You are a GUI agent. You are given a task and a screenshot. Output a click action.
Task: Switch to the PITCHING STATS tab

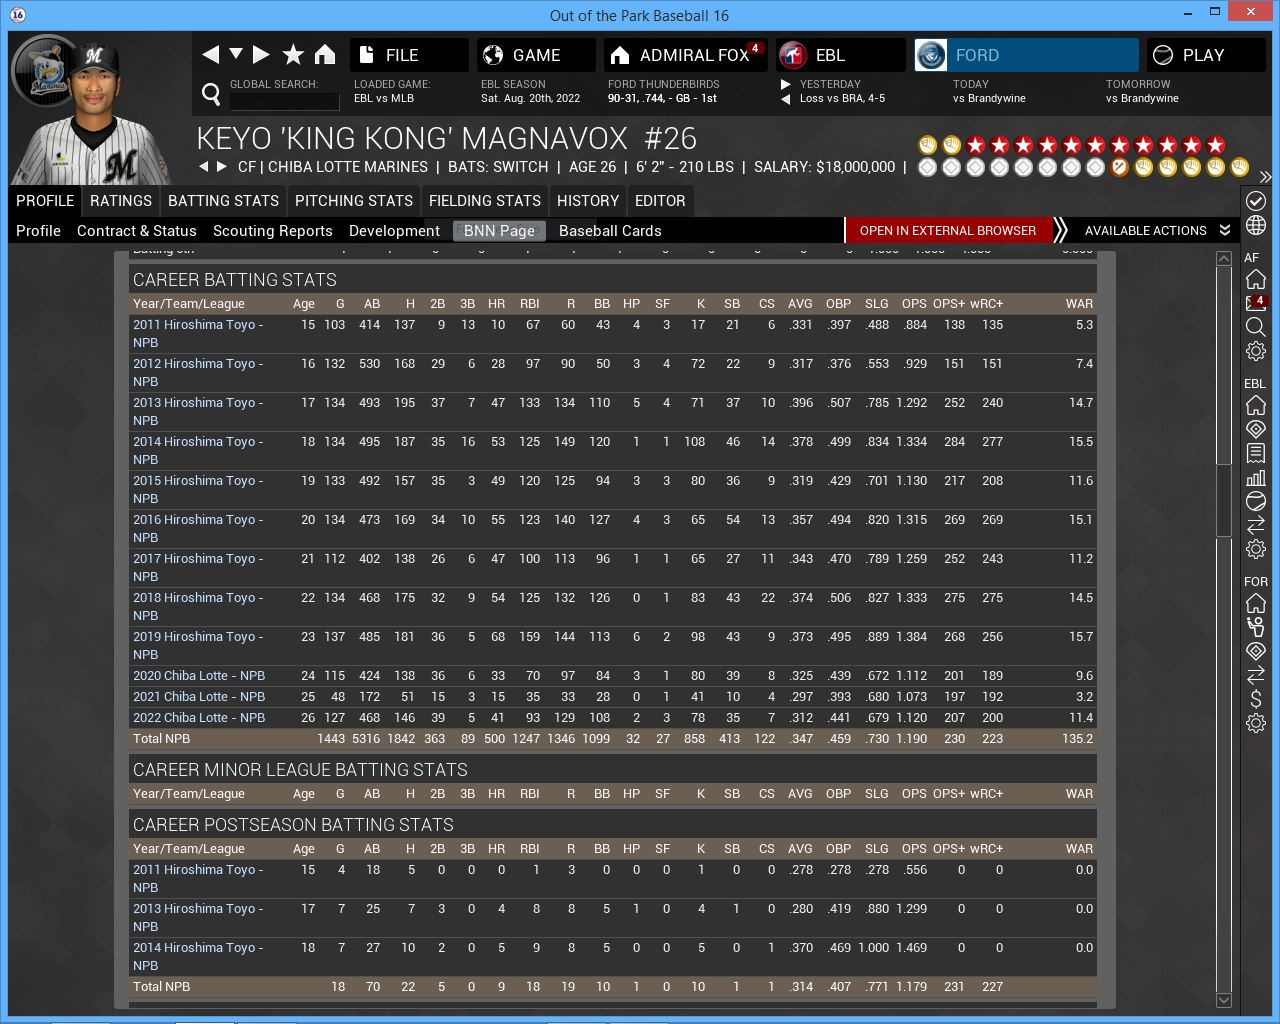point(354,201)
